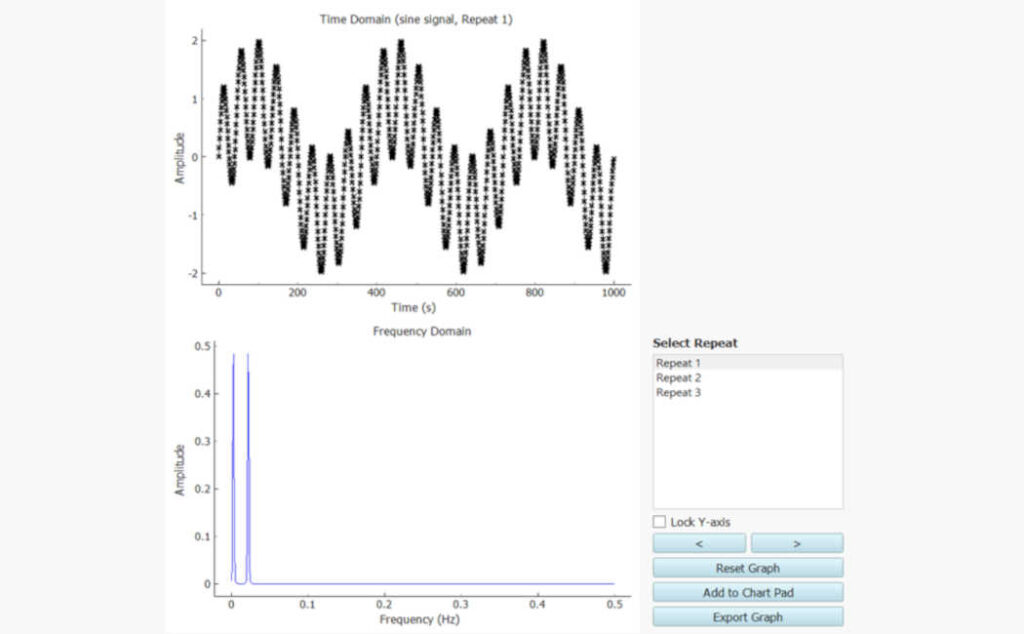Click the Reset Graph button
The height and width of the screenshot is (634, 1024).
pos(747,568)
